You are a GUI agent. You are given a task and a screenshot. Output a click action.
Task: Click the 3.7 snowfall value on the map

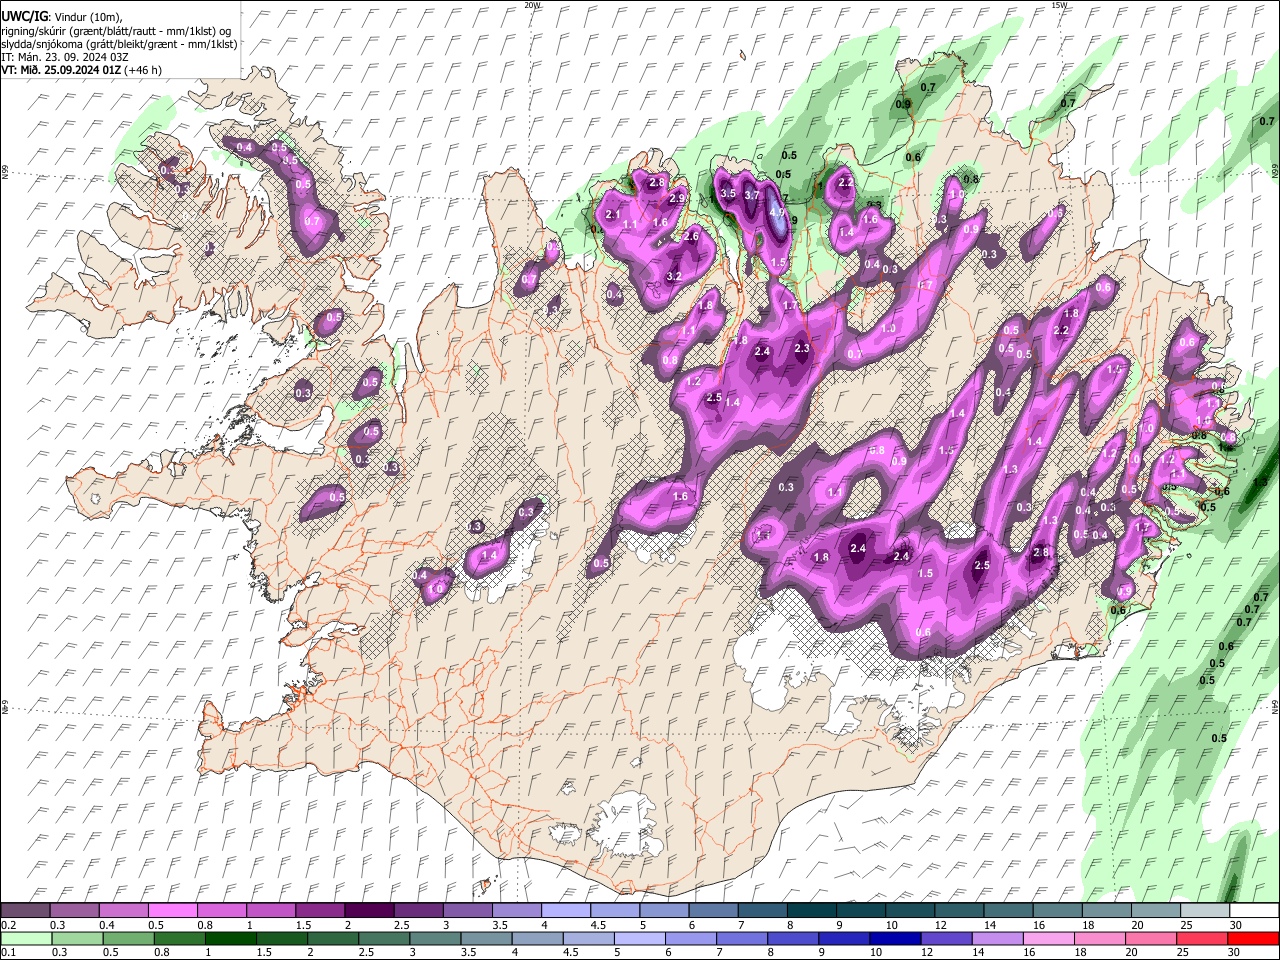pyautogui.click(x=752, y=195)
